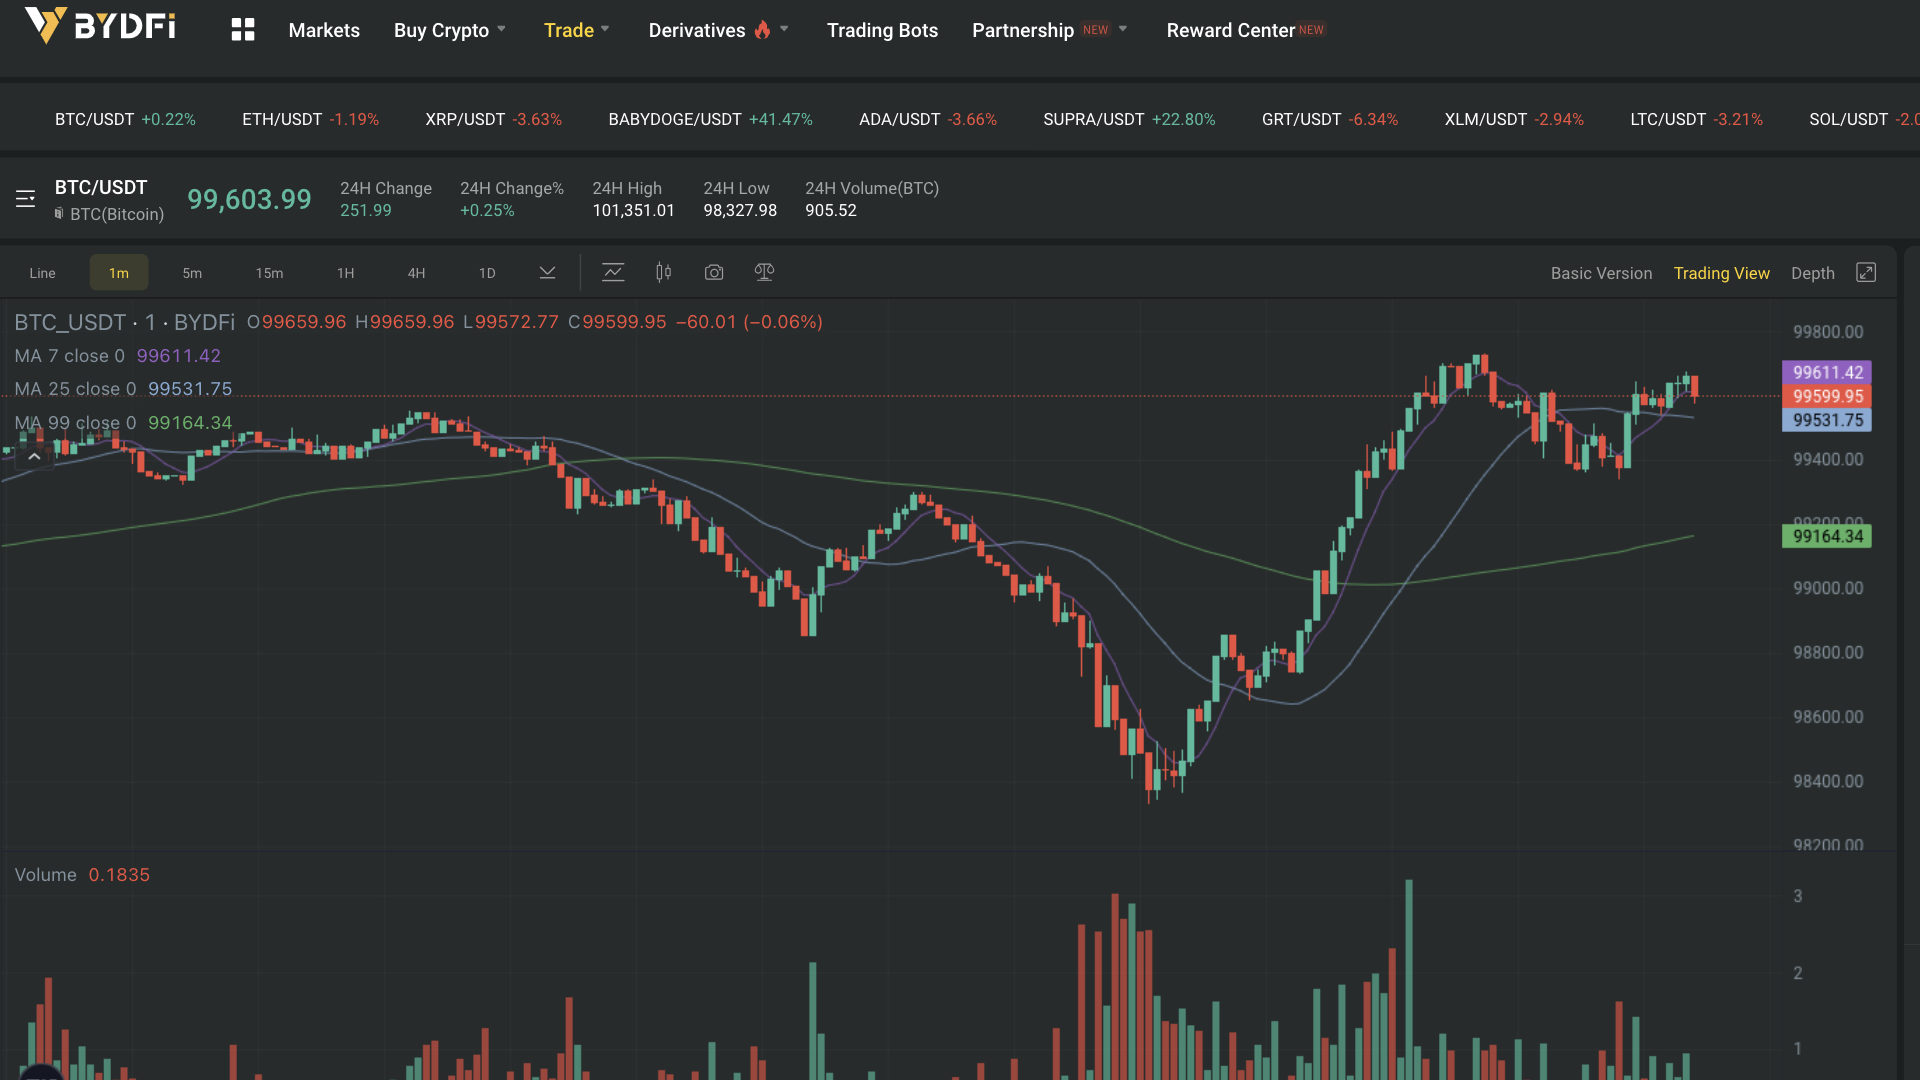Screen dimensions: 1920x1080
Task: Select the candlestick style icon
Action: 663,272
